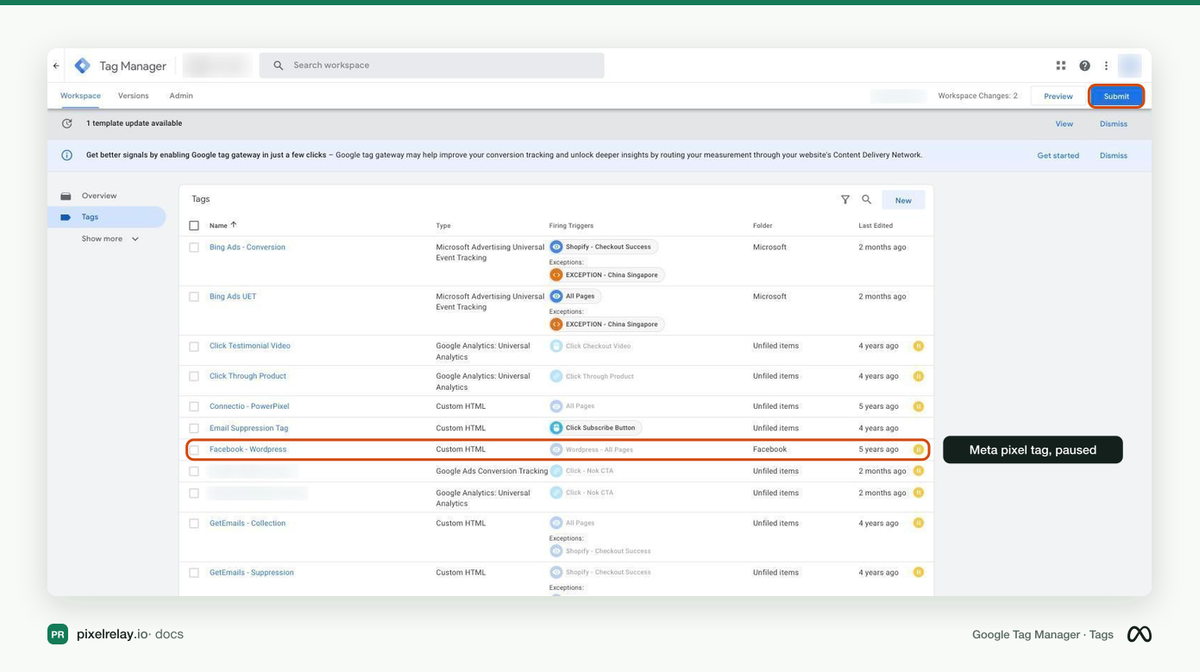Open Workspace Changes: 2
The width and height of the screenshot is (1200, 672).
click(x=977, y=96)
